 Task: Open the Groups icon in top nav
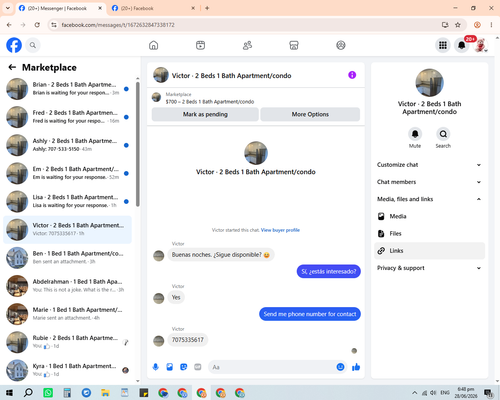click(341, 45)
